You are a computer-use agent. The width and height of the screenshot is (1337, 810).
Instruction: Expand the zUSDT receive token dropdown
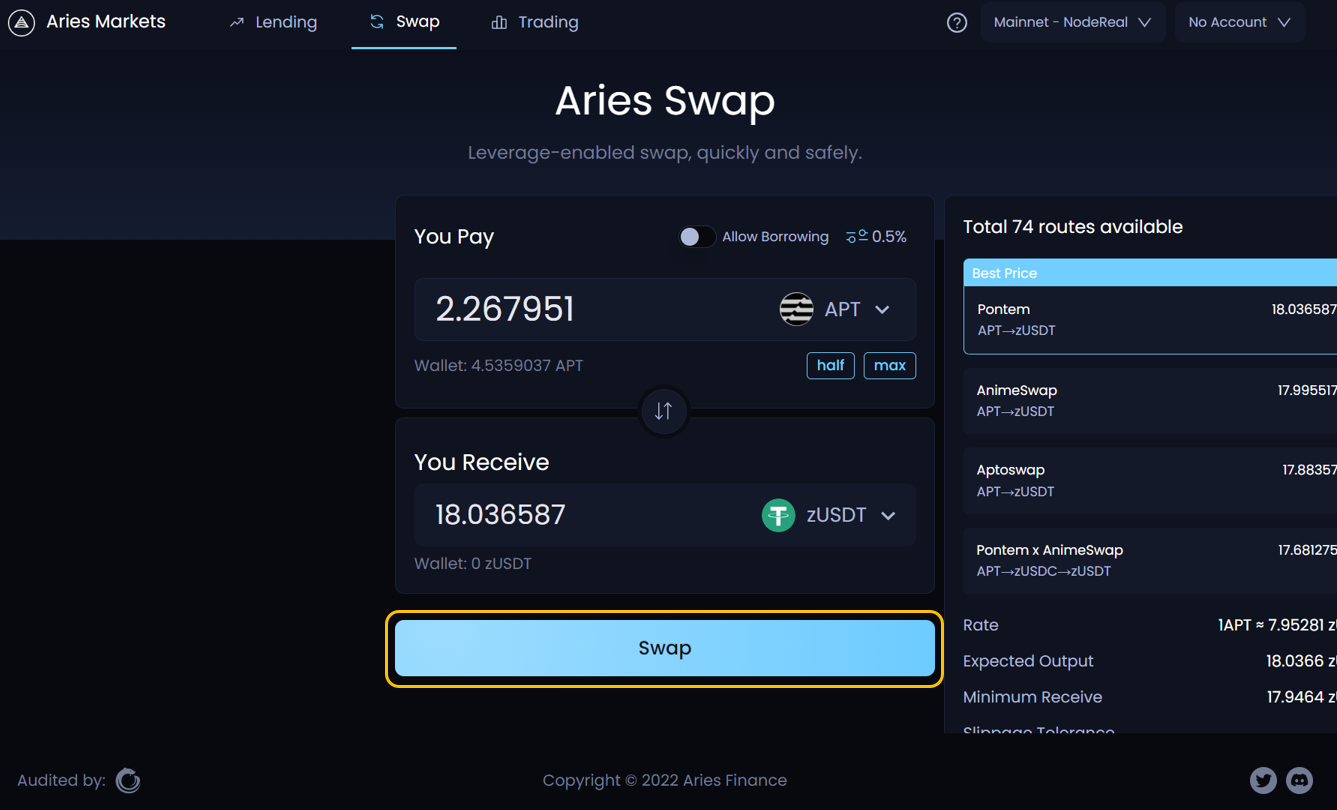pyautogui.click(x=888, y=516)
